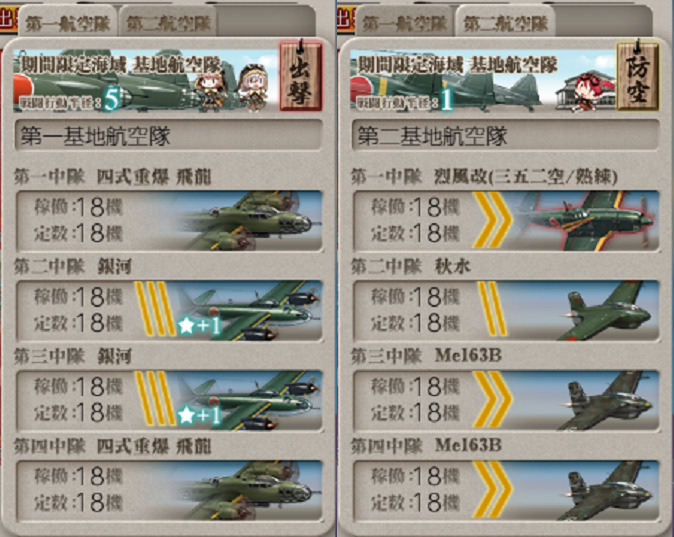Switch to 第一航空隊 tab in right panel
The image size is (674, 537).
pos(405,22)
